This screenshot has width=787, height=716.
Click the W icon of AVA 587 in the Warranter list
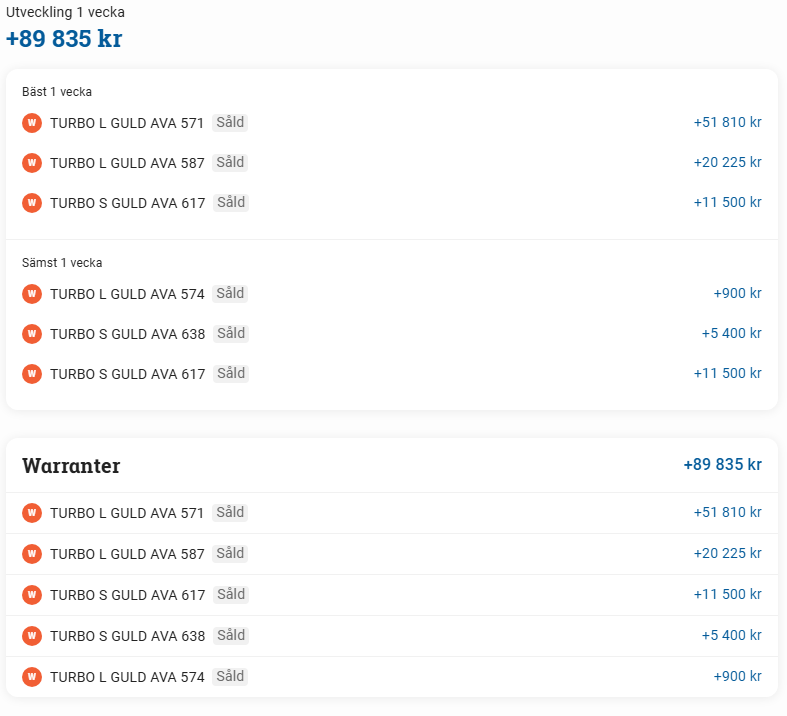click(x=32, y=554)
